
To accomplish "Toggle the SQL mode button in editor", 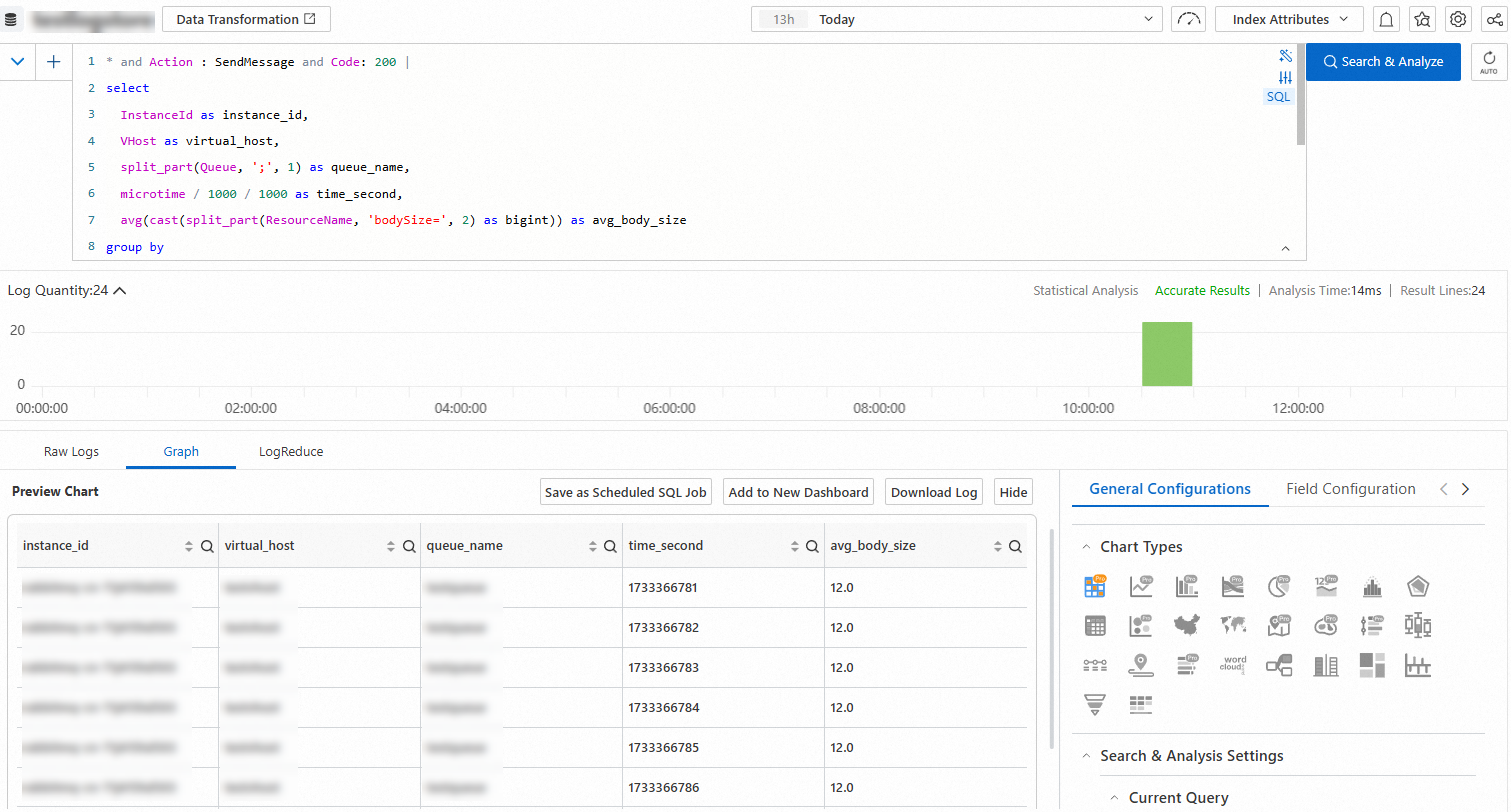I will pyautogui.click(x=1279, y=97).
